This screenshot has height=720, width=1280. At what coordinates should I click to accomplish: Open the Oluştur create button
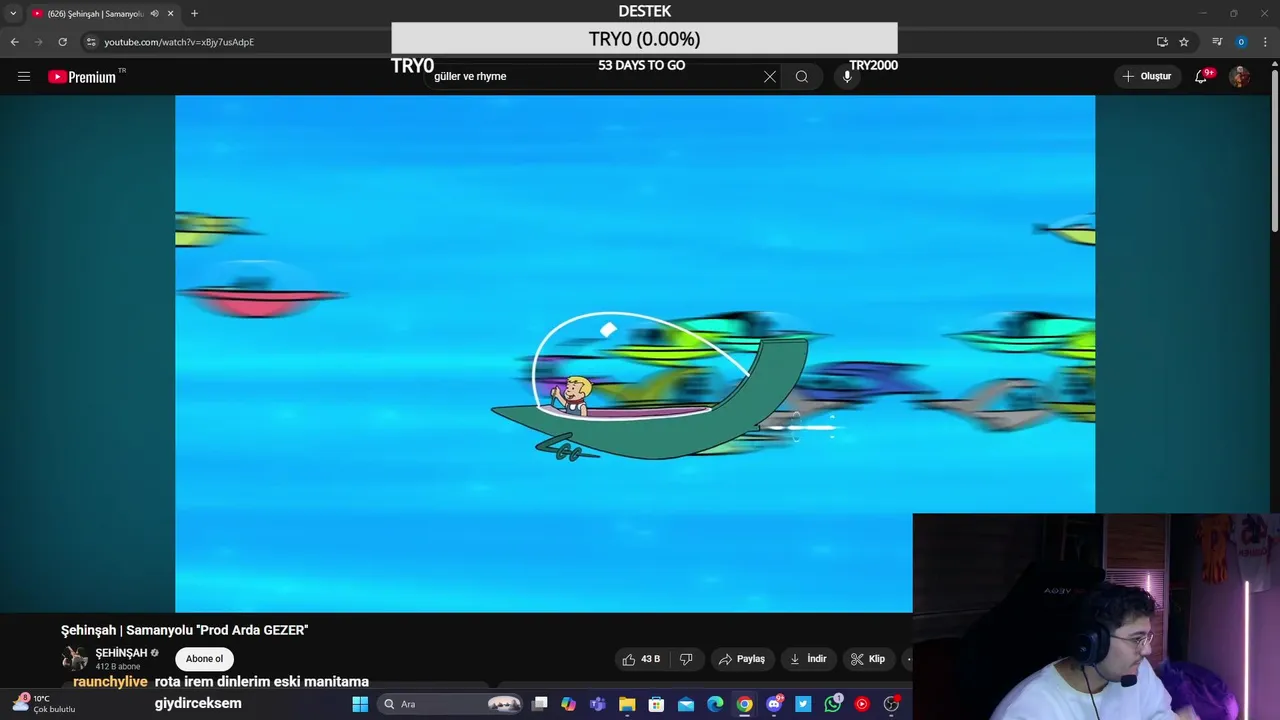(x=1146, y=76)
